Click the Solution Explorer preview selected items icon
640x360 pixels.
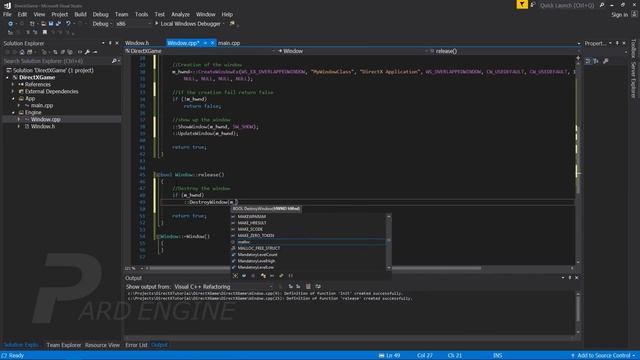click(x=95, y=52)
